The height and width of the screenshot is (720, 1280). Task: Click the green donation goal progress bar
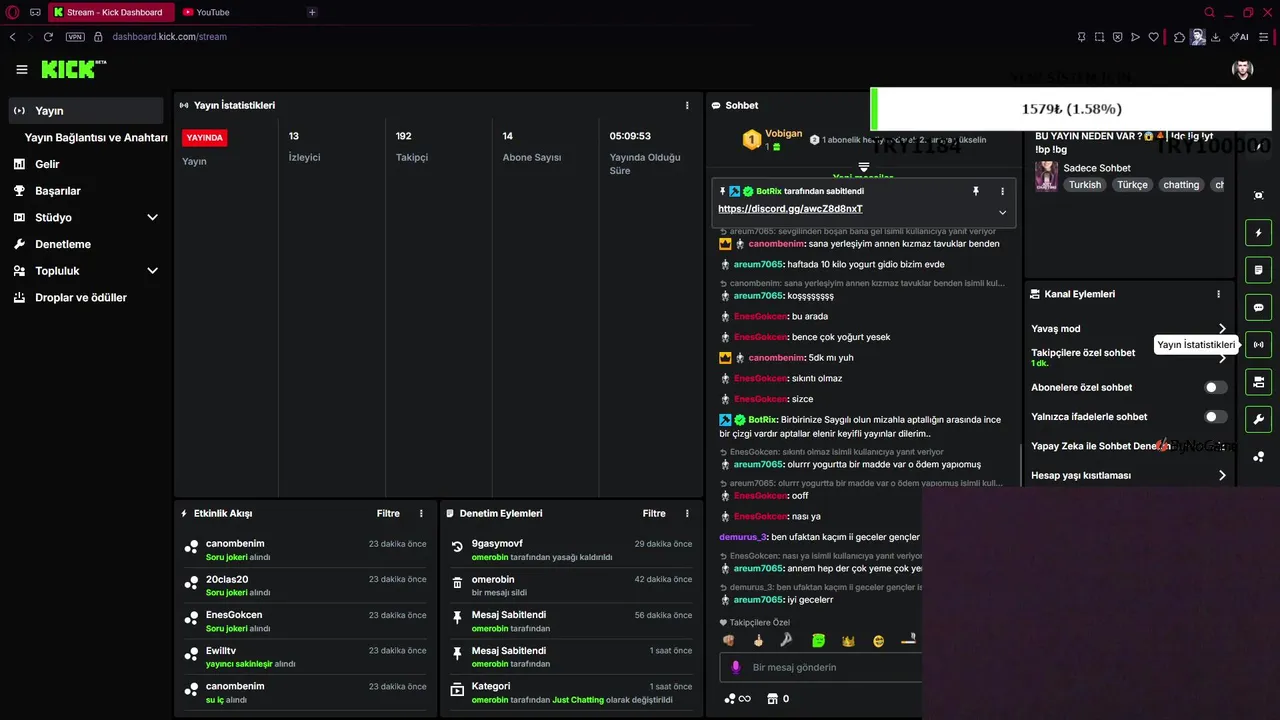tap(1071, 109)
